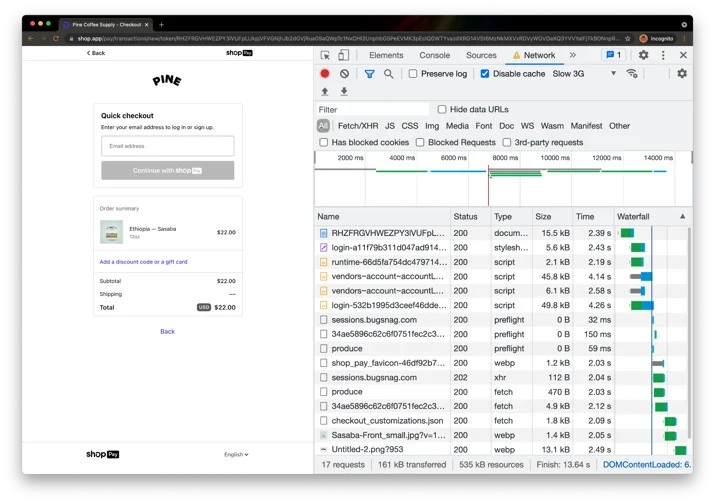Click the Shop Pay logo in header
The image size is (715, 503).
coord(239,53)
